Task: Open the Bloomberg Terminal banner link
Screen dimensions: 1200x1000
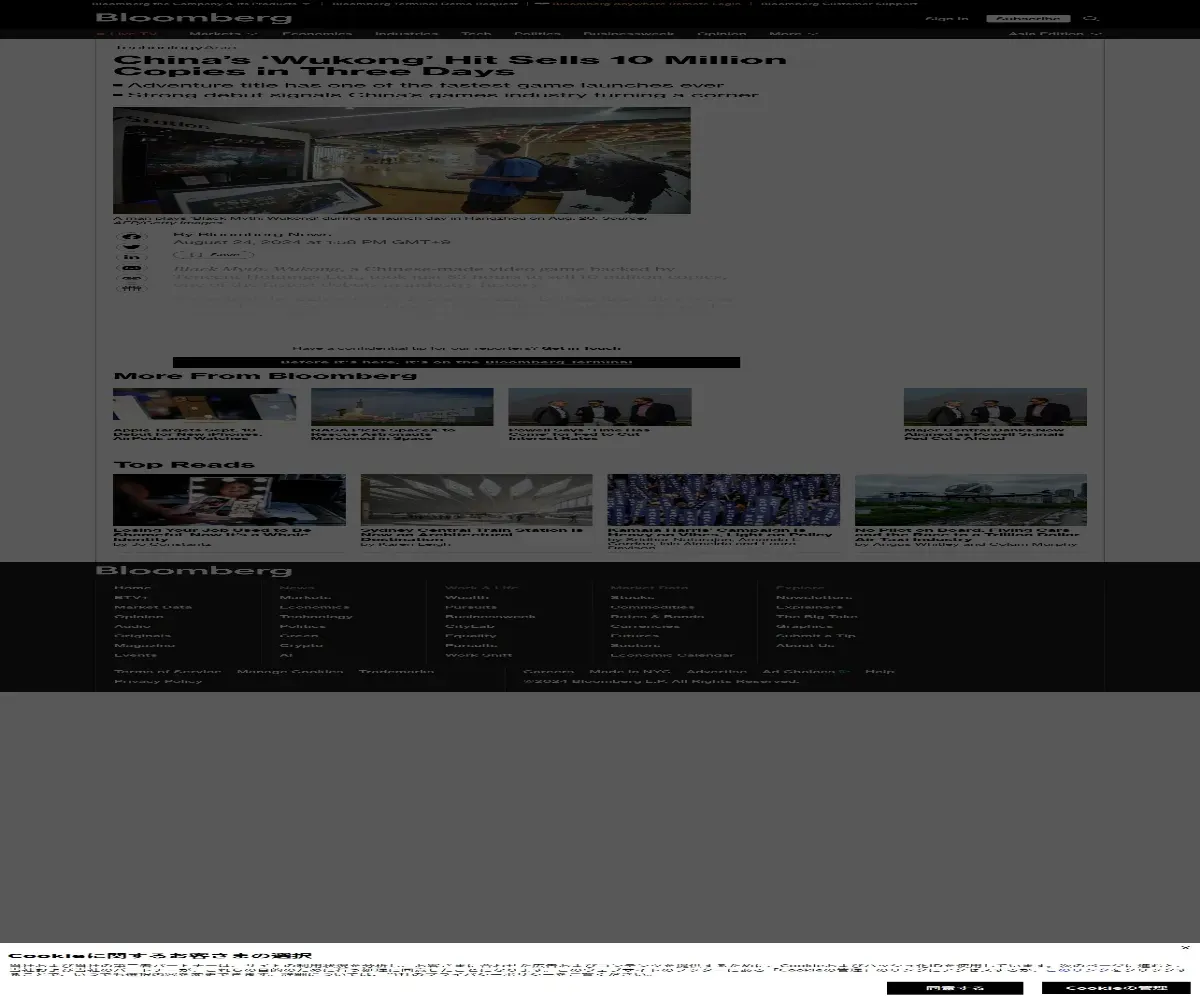Action: [x=456, y=362]
